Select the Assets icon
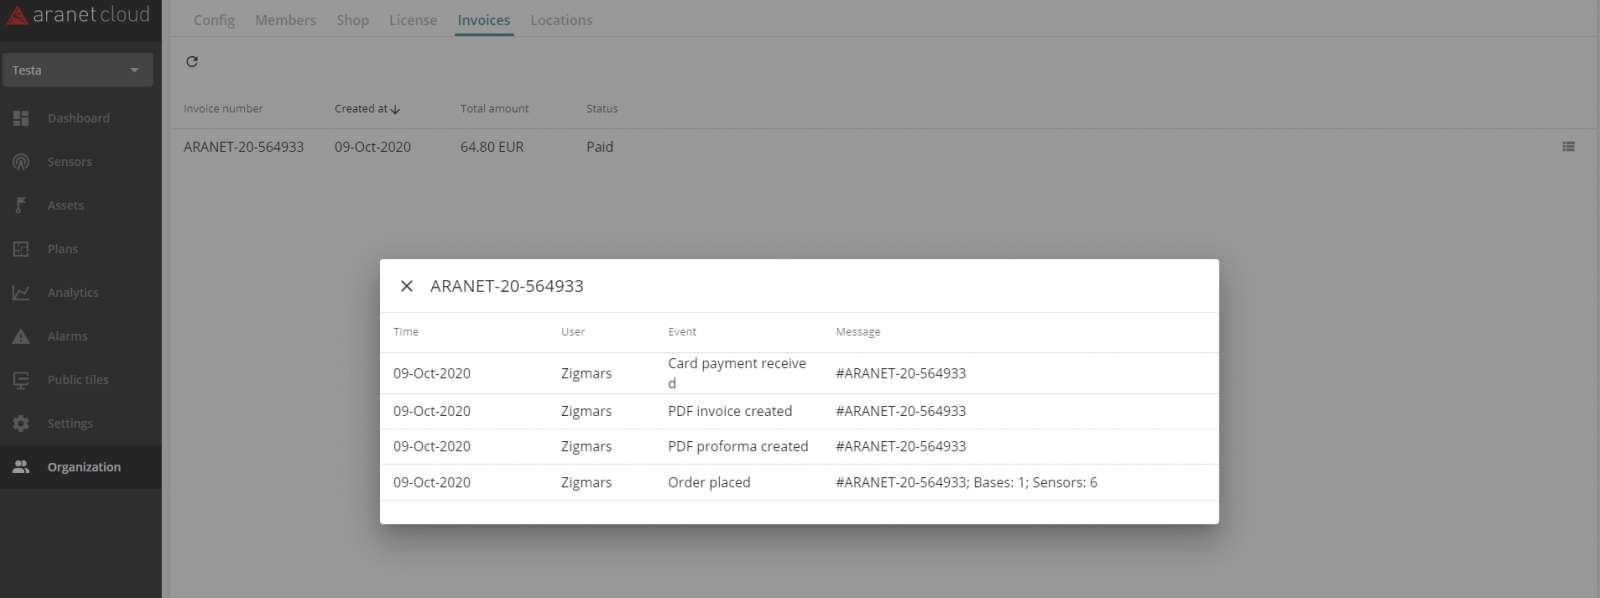The height and width of the screenshot is (598, 1600). [21, 205]
